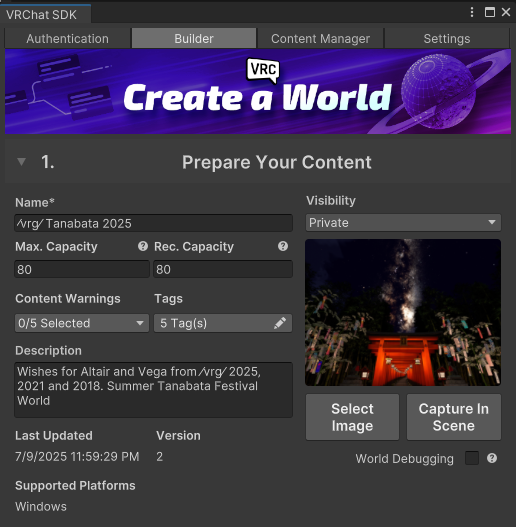The image size is (516, 527).
Task: Switch to the Authentication tab
Action: tap(68, 38)
